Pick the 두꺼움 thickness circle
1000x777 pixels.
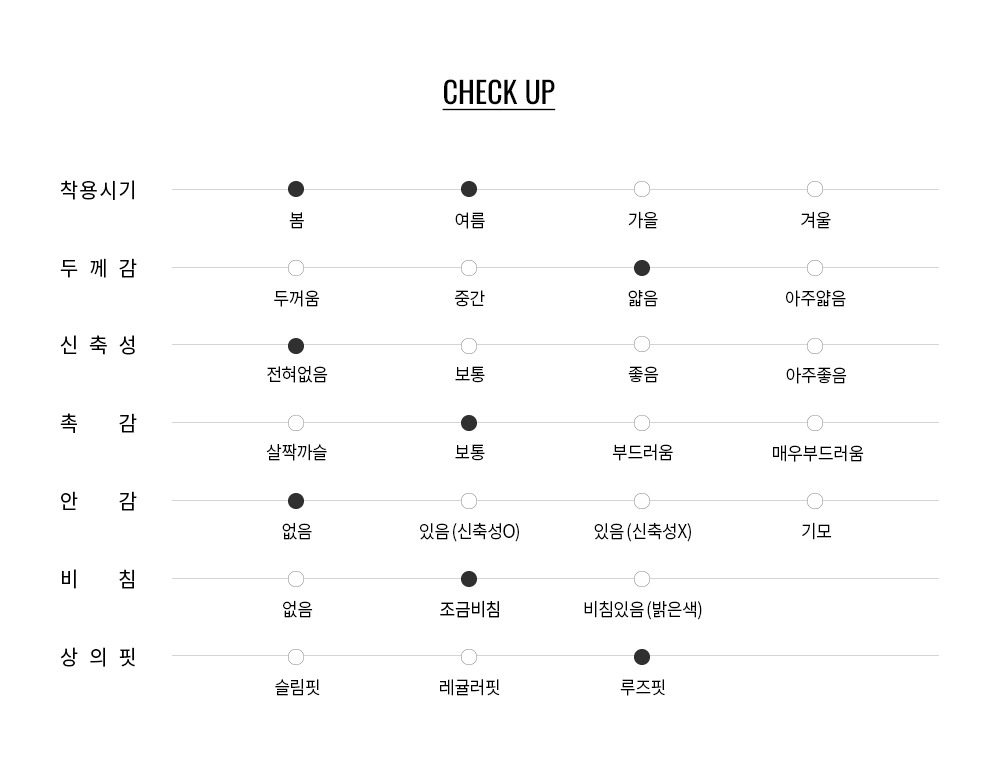click(296, 268)
